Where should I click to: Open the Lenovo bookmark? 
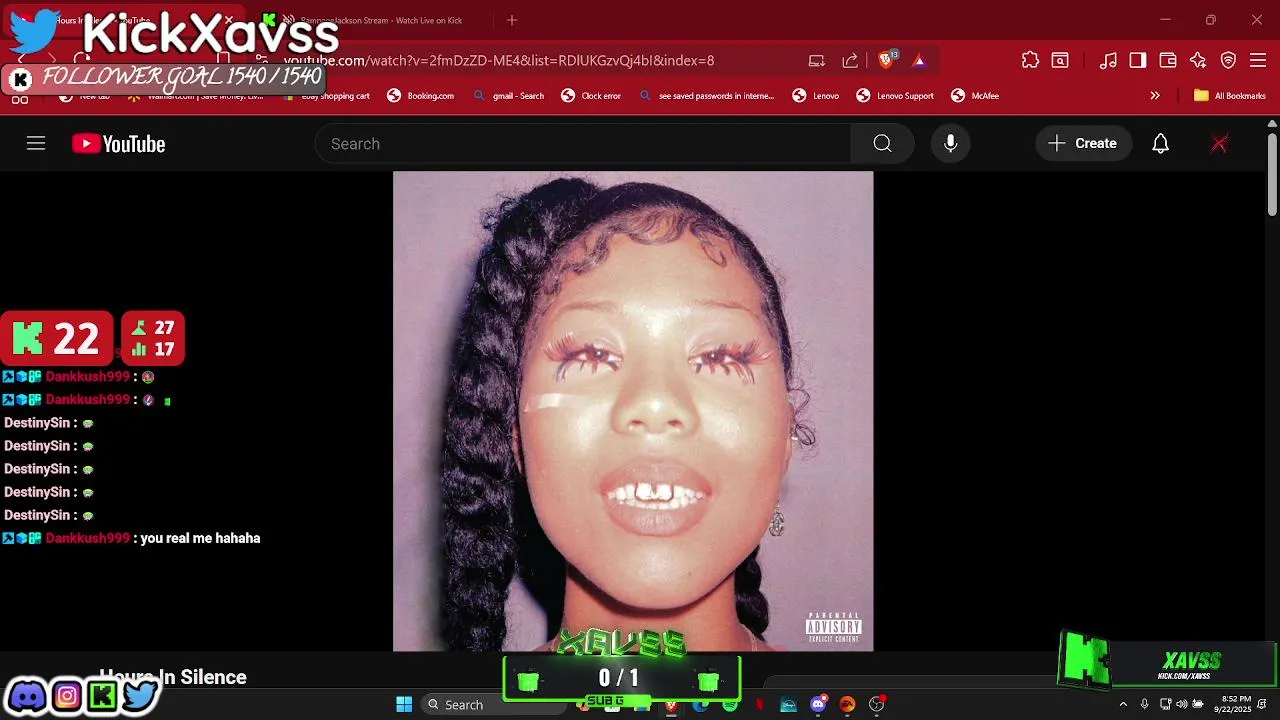(x=816, y=96)
